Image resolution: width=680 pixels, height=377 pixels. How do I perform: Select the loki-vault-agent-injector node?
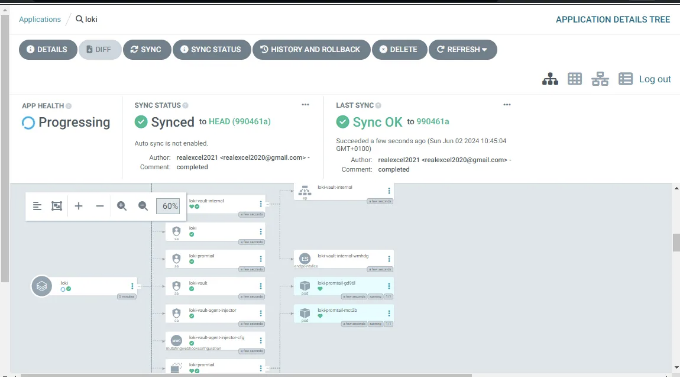tap(215, 313)
